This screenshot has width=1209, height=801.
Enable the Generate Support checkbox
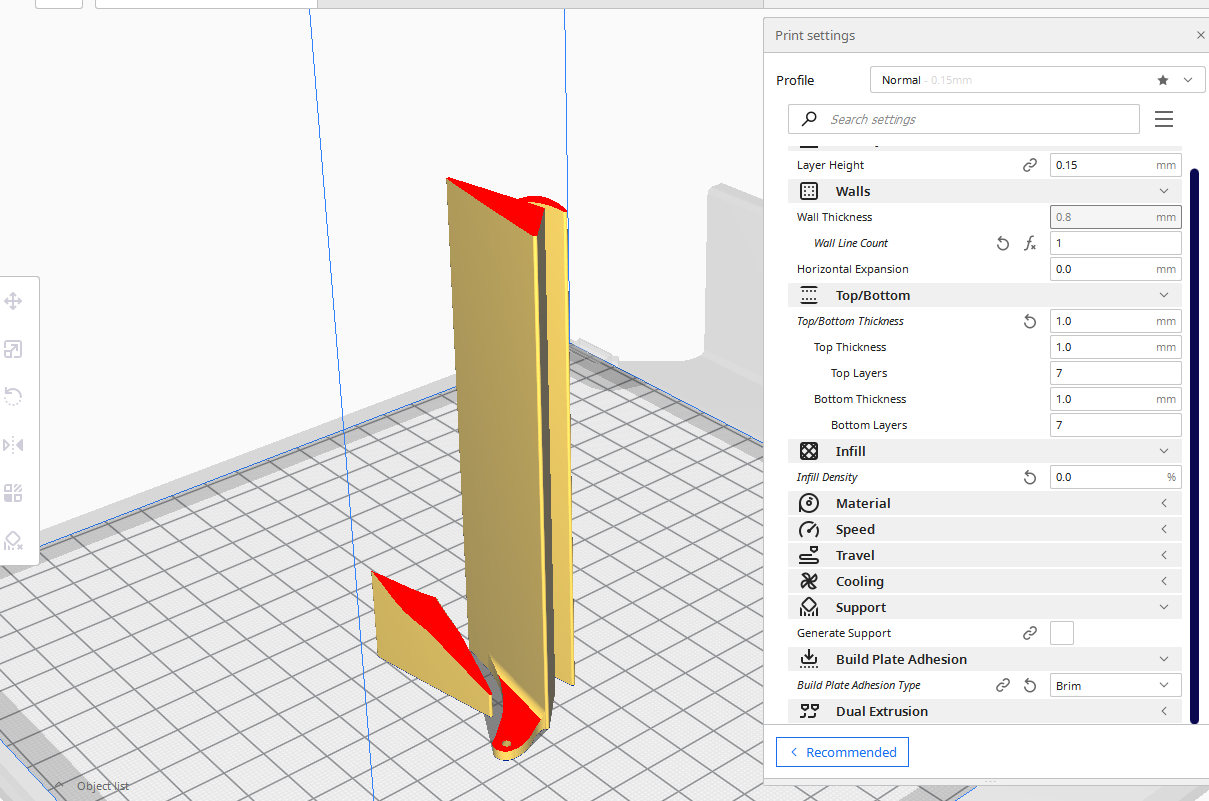[x=1061, y=632]
